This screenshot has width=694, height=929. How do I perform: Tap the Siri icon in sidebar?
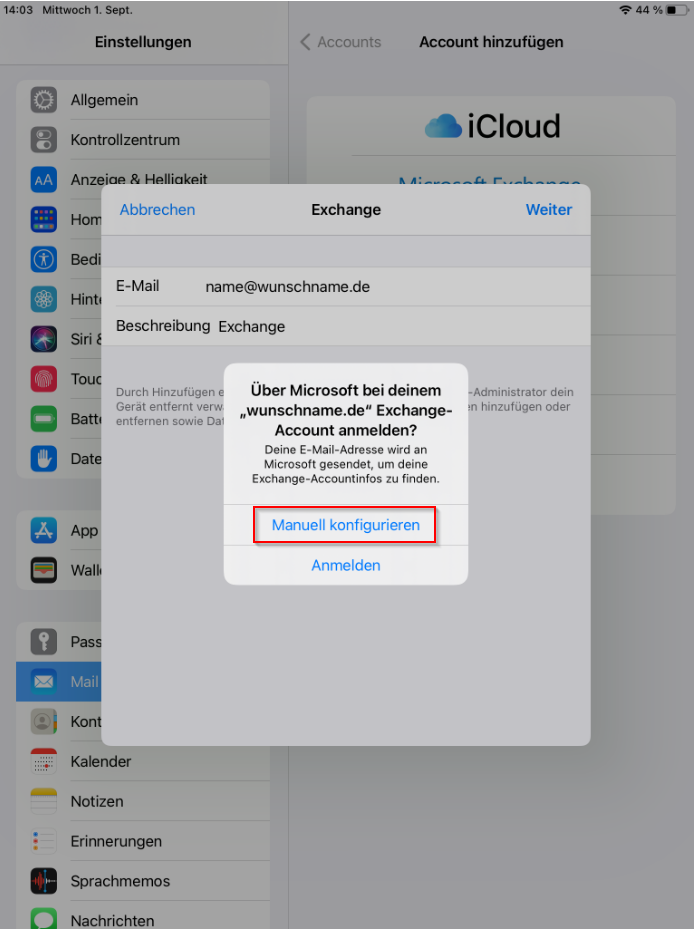click(43, 339)
